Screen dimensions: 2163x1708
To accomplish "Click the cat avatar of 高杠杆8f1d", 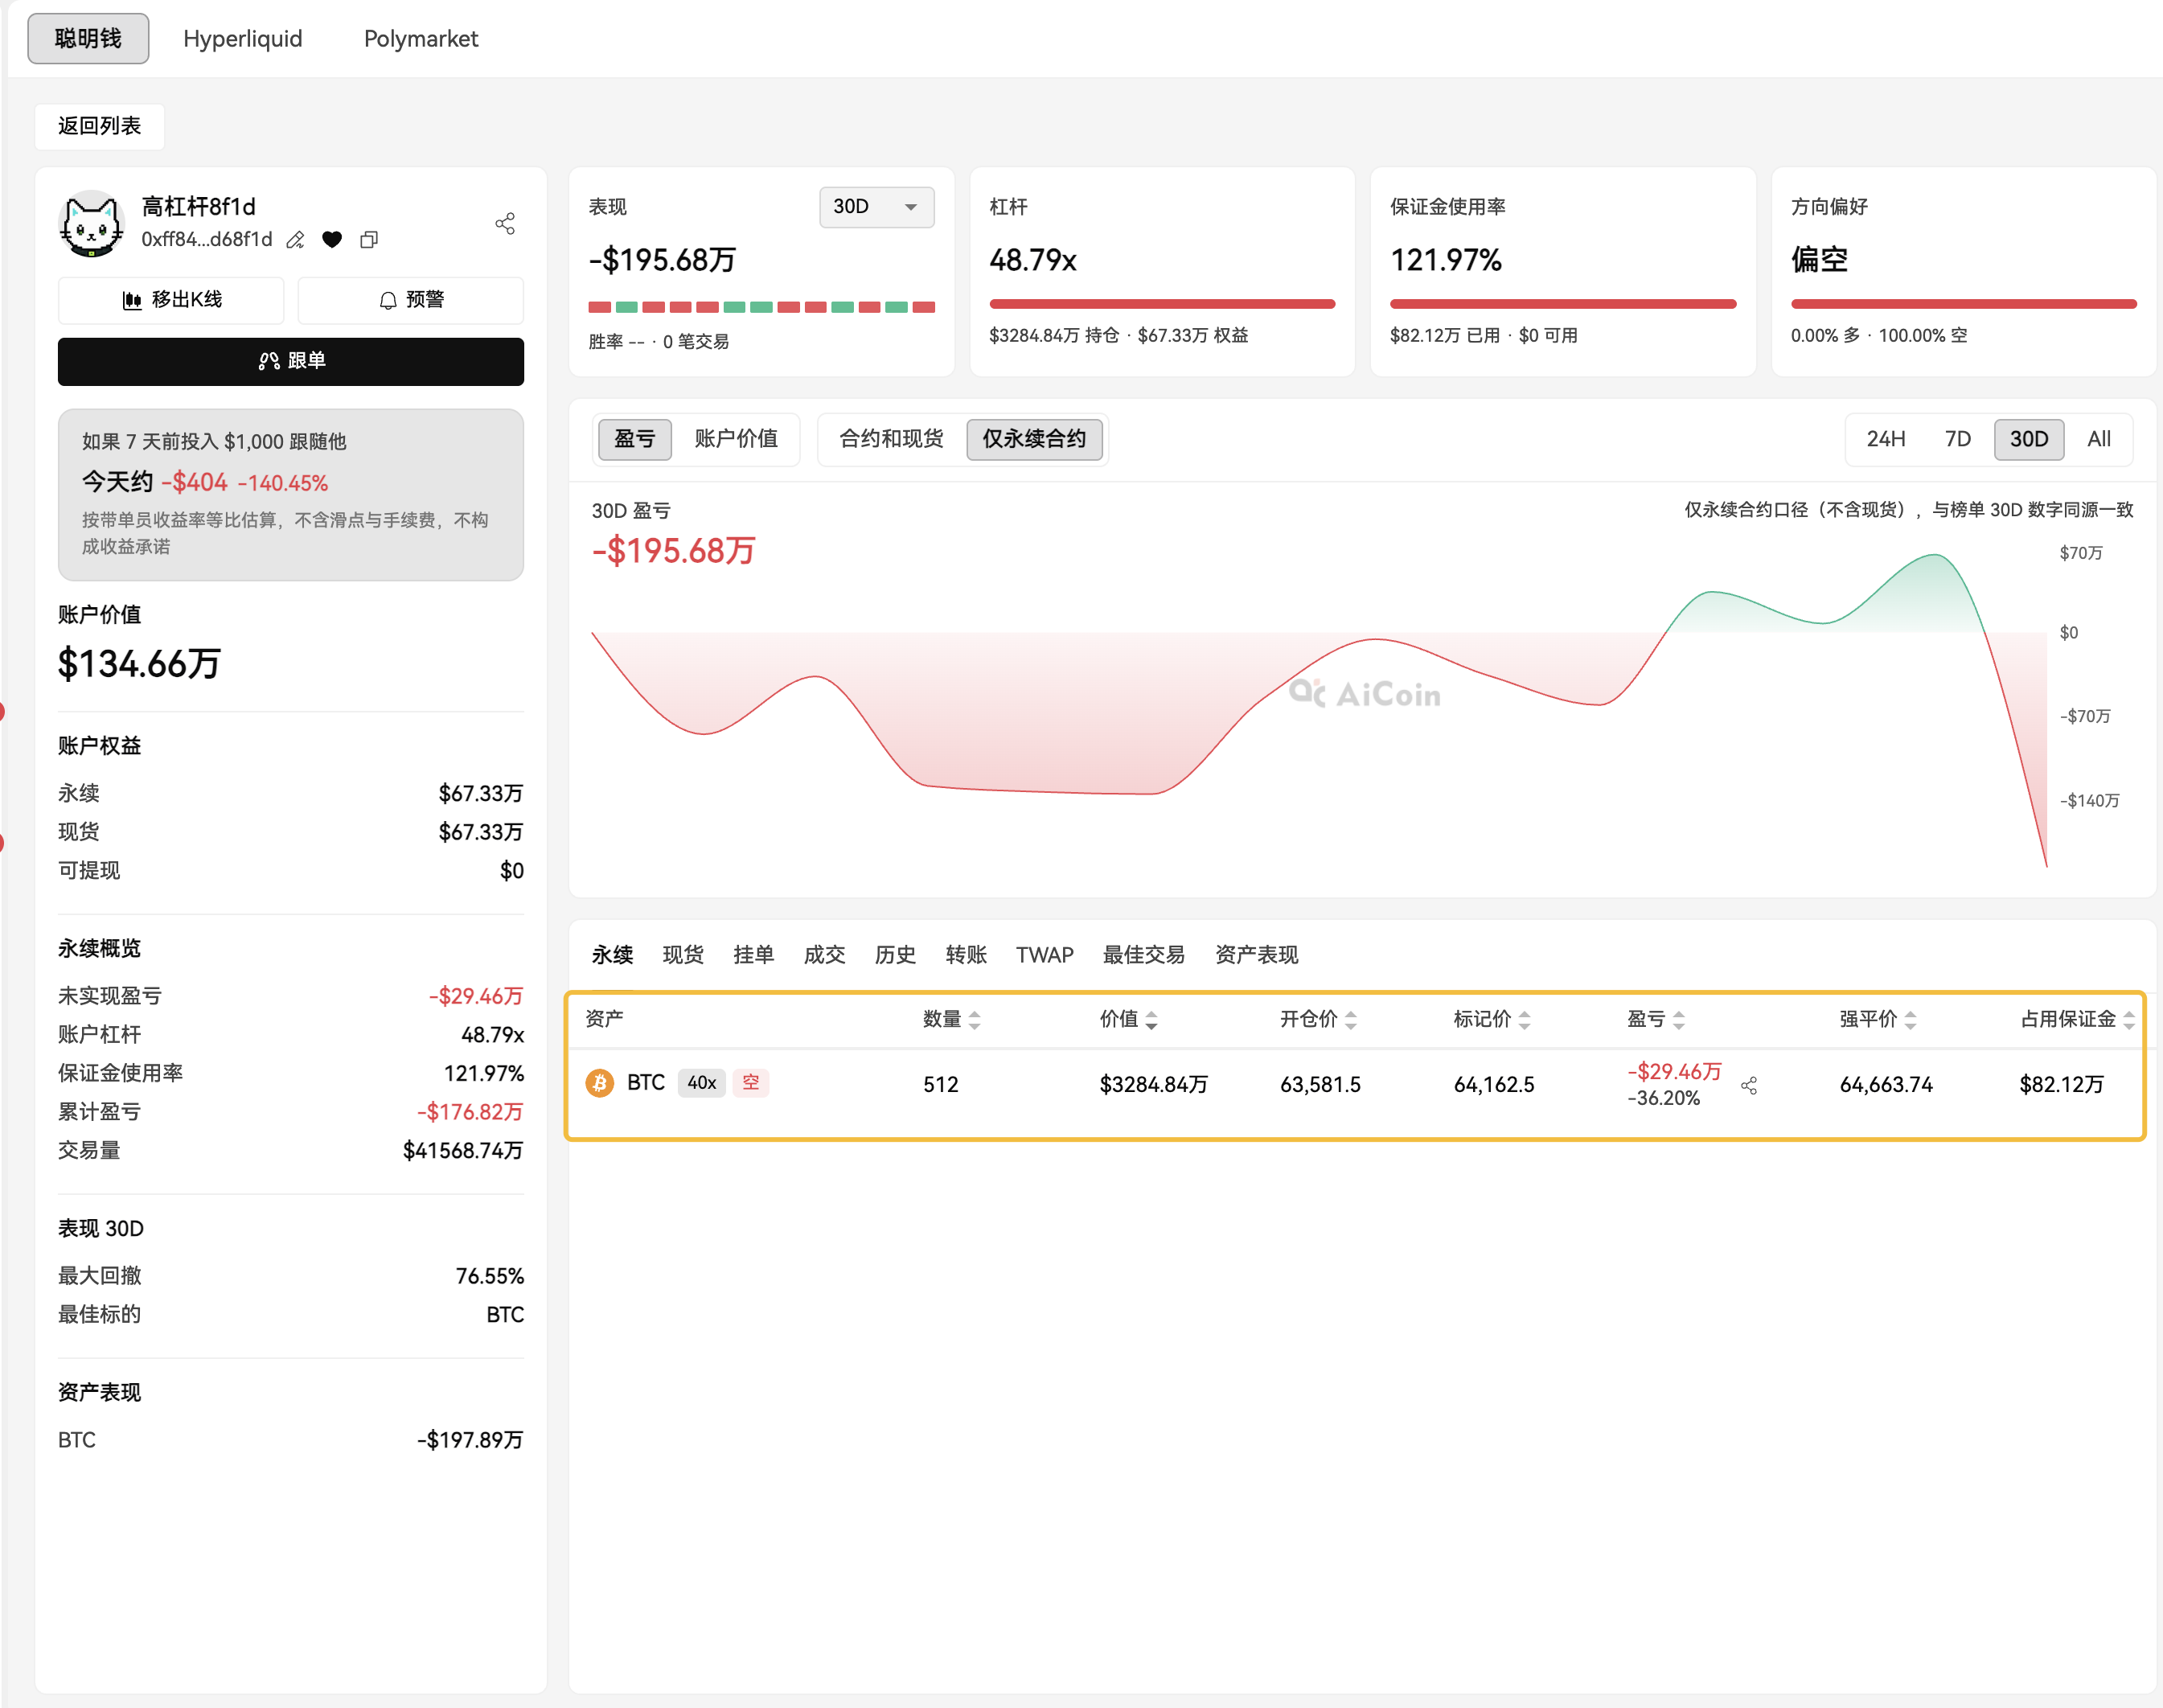I will 91,223.
